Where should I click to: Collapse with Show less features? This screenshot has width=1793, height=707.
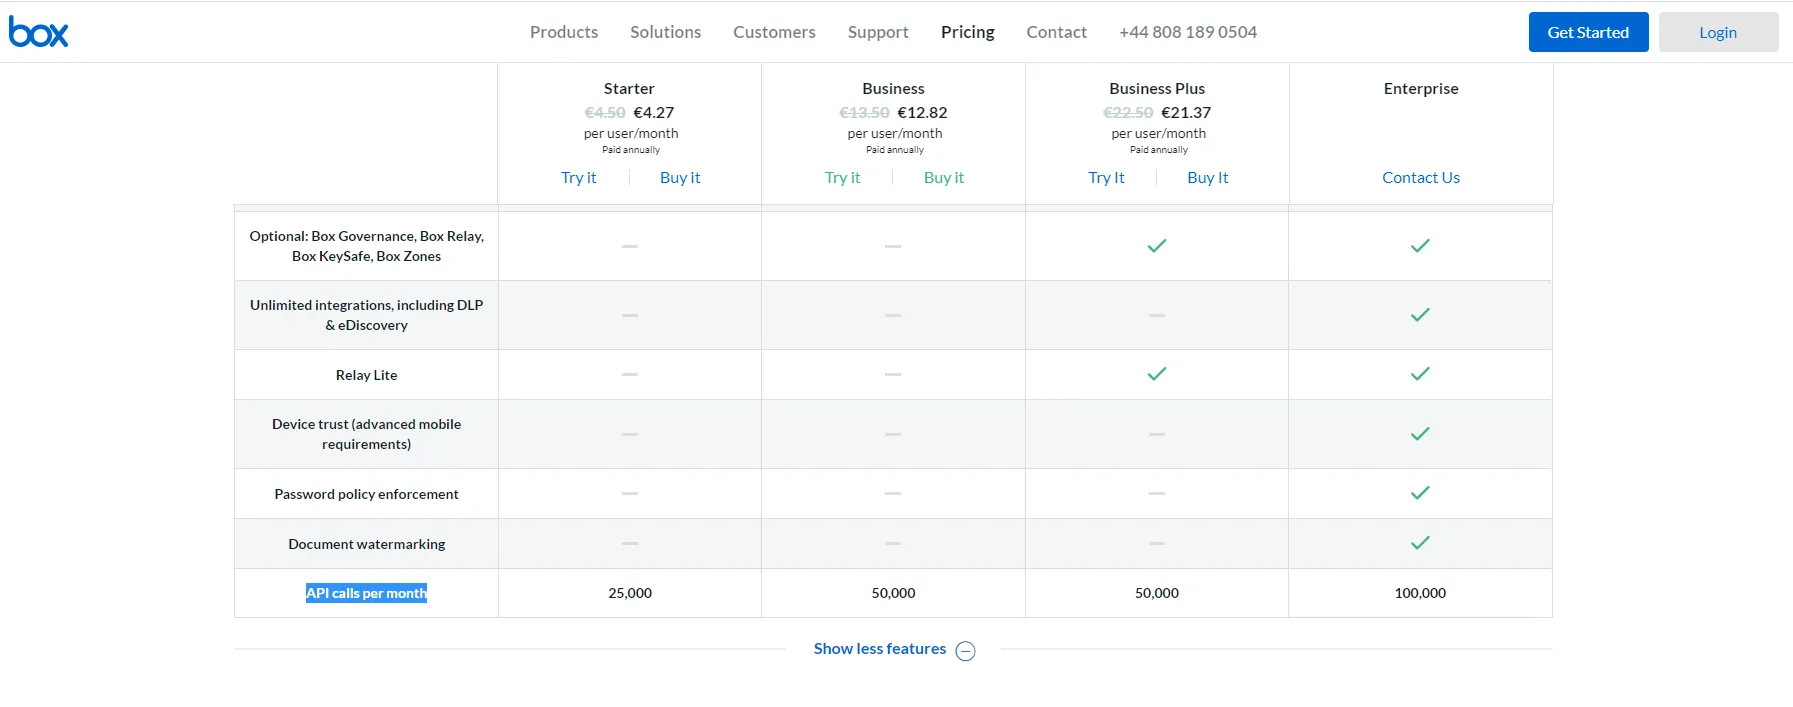click(880, 649)
